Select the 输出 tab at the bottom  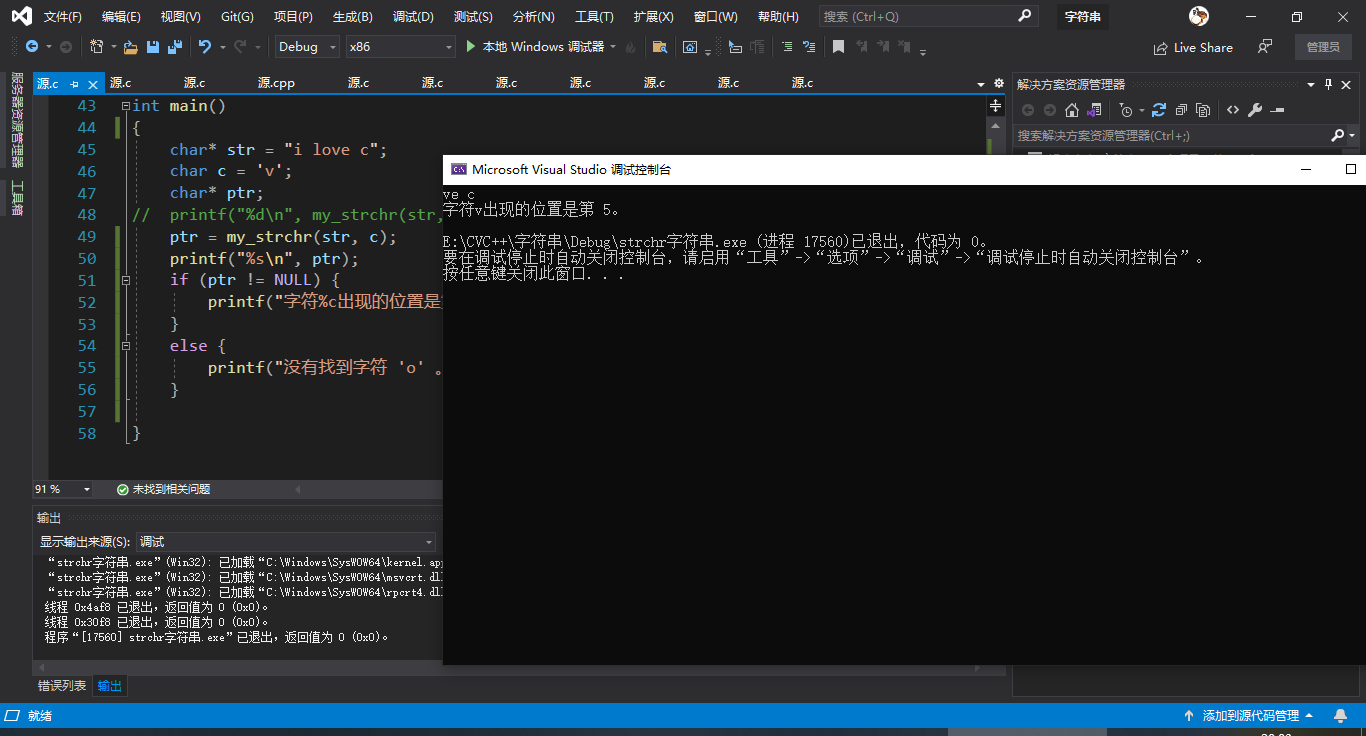109,686
